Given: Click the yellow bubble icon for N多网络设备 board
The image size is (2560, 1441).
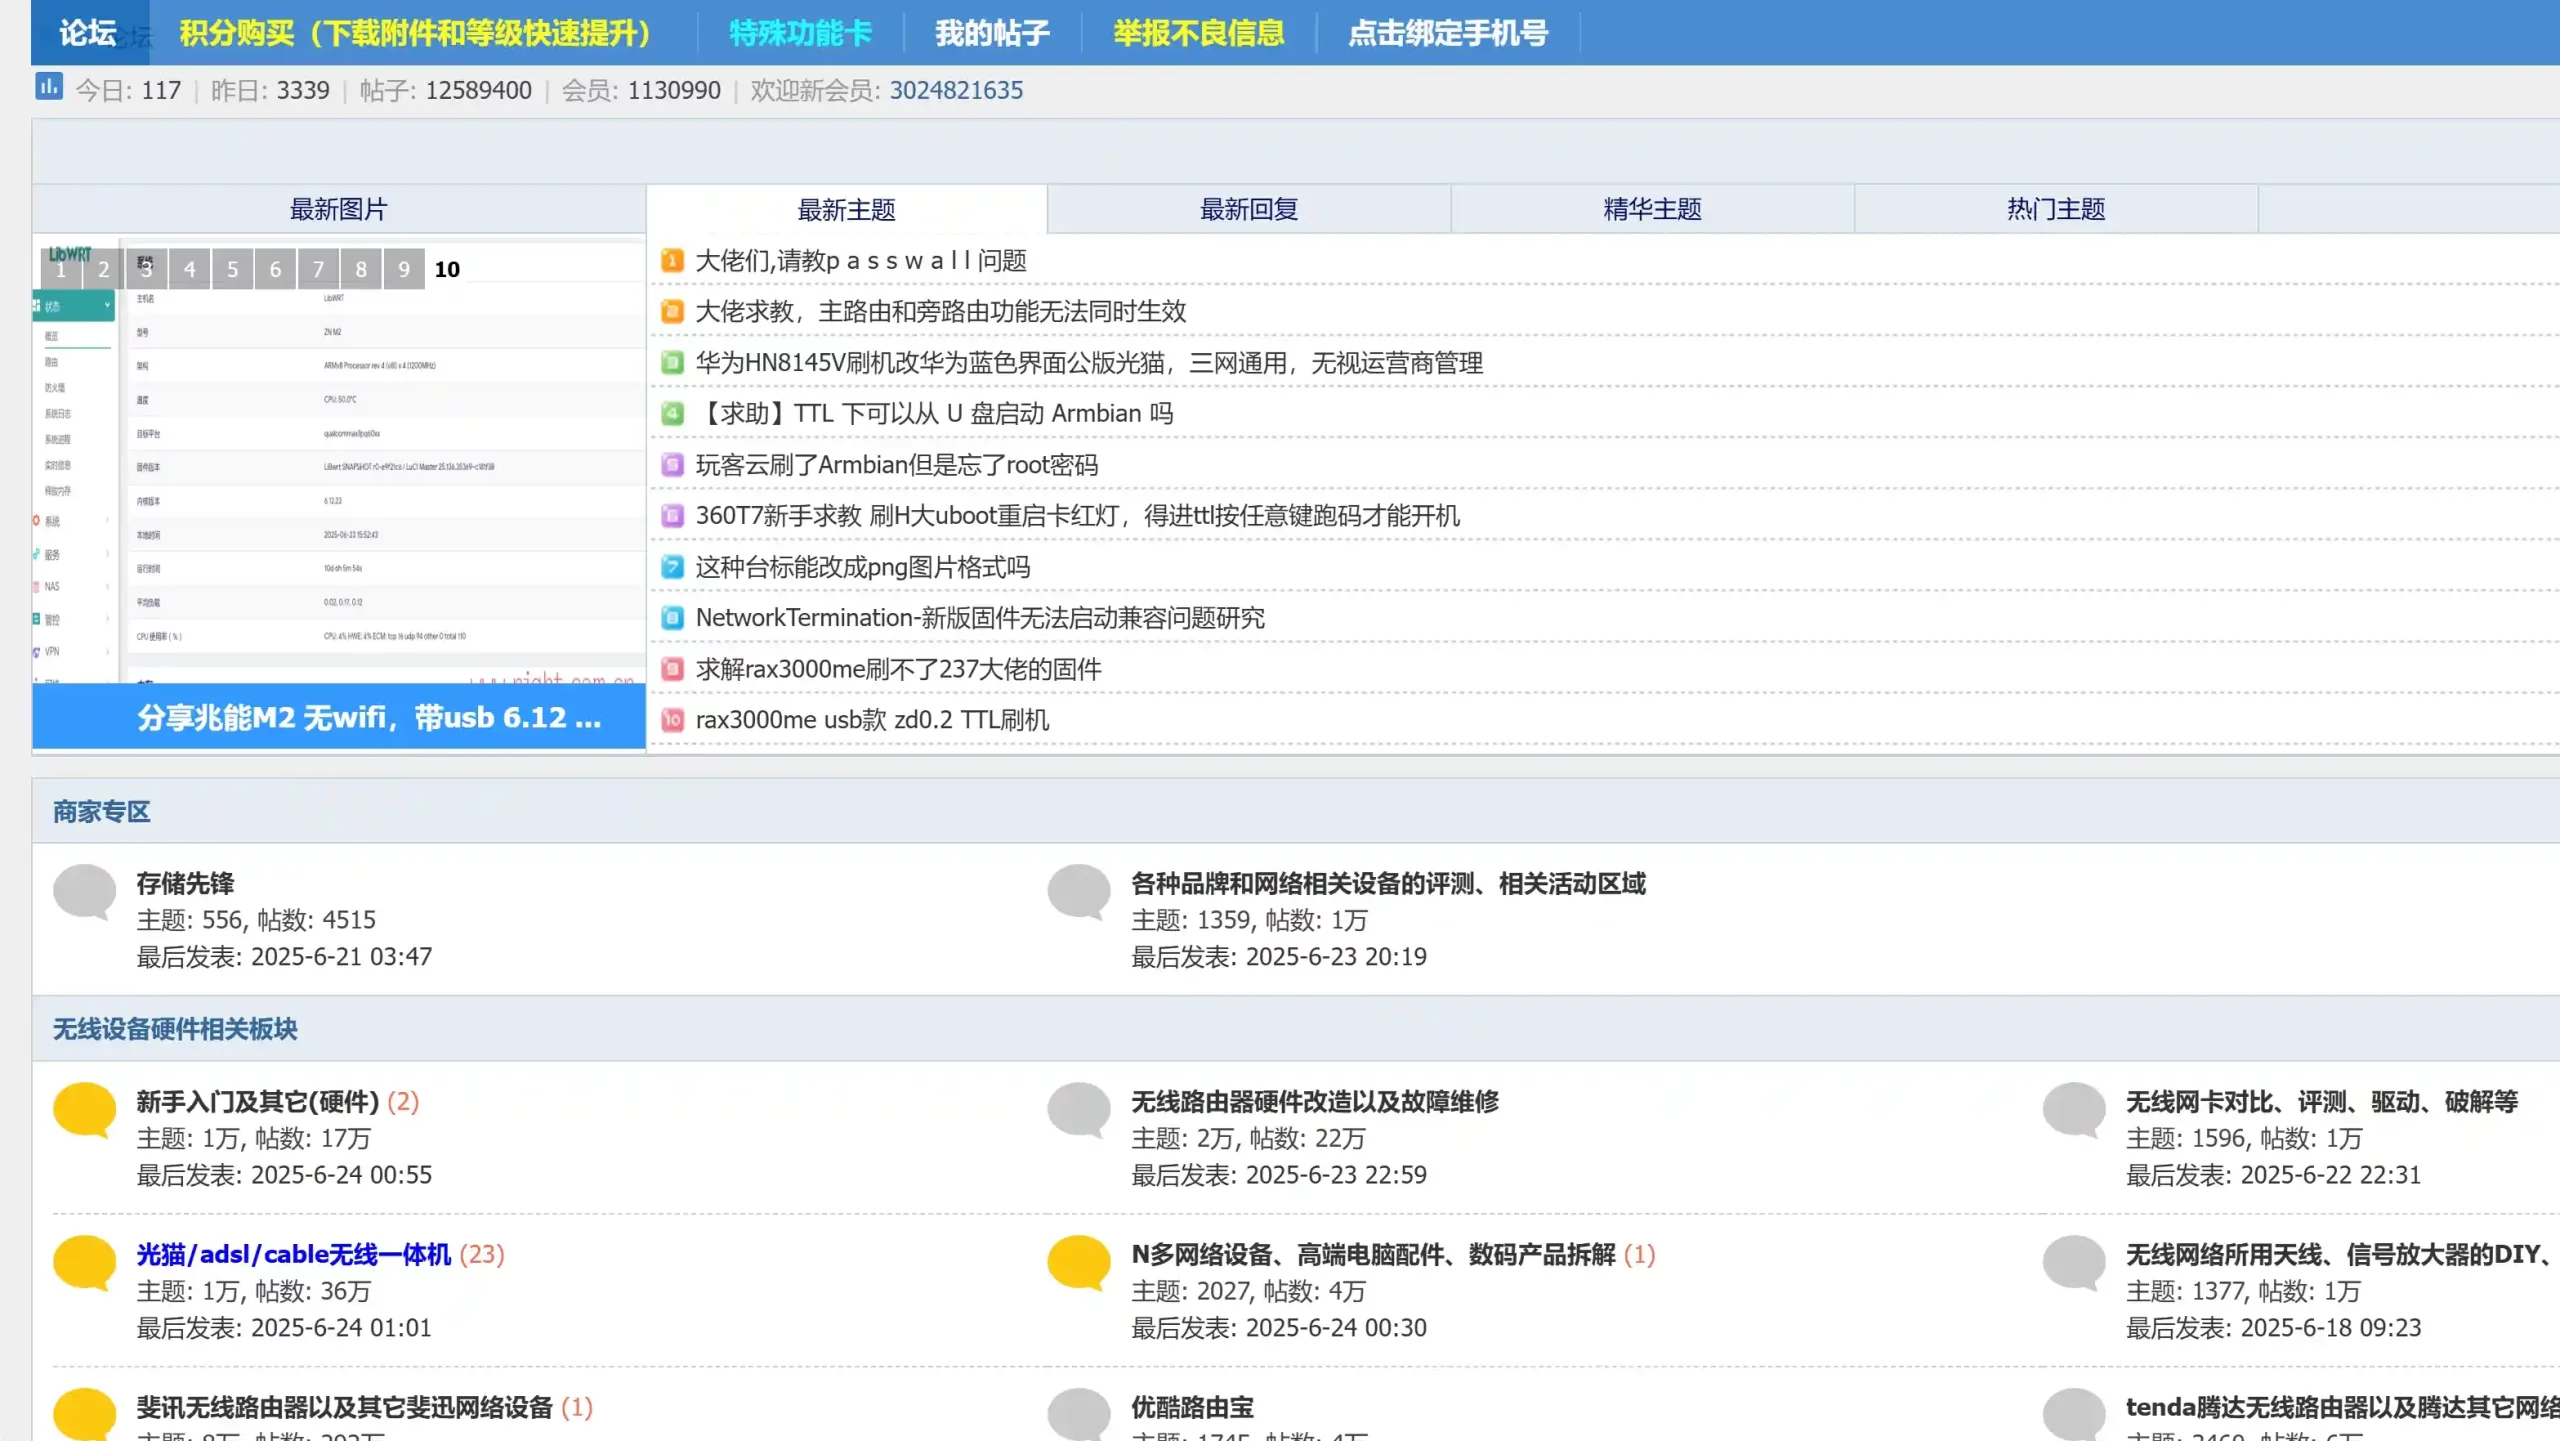Looking at the screenshot, I should tap(1079, 1262).
